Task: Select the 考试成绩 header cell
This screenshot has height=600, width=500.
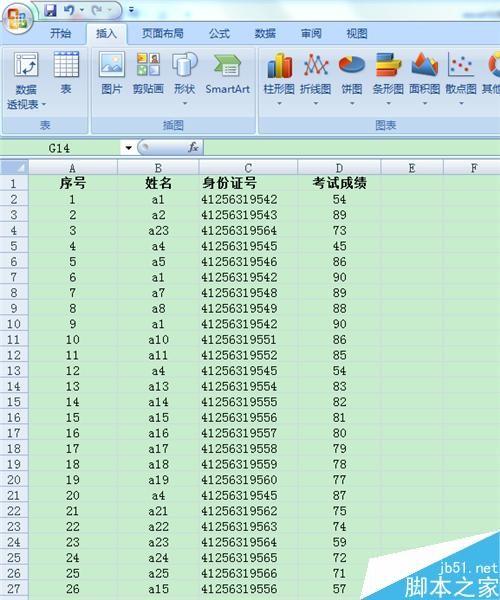Action: (x=339, y=184)
